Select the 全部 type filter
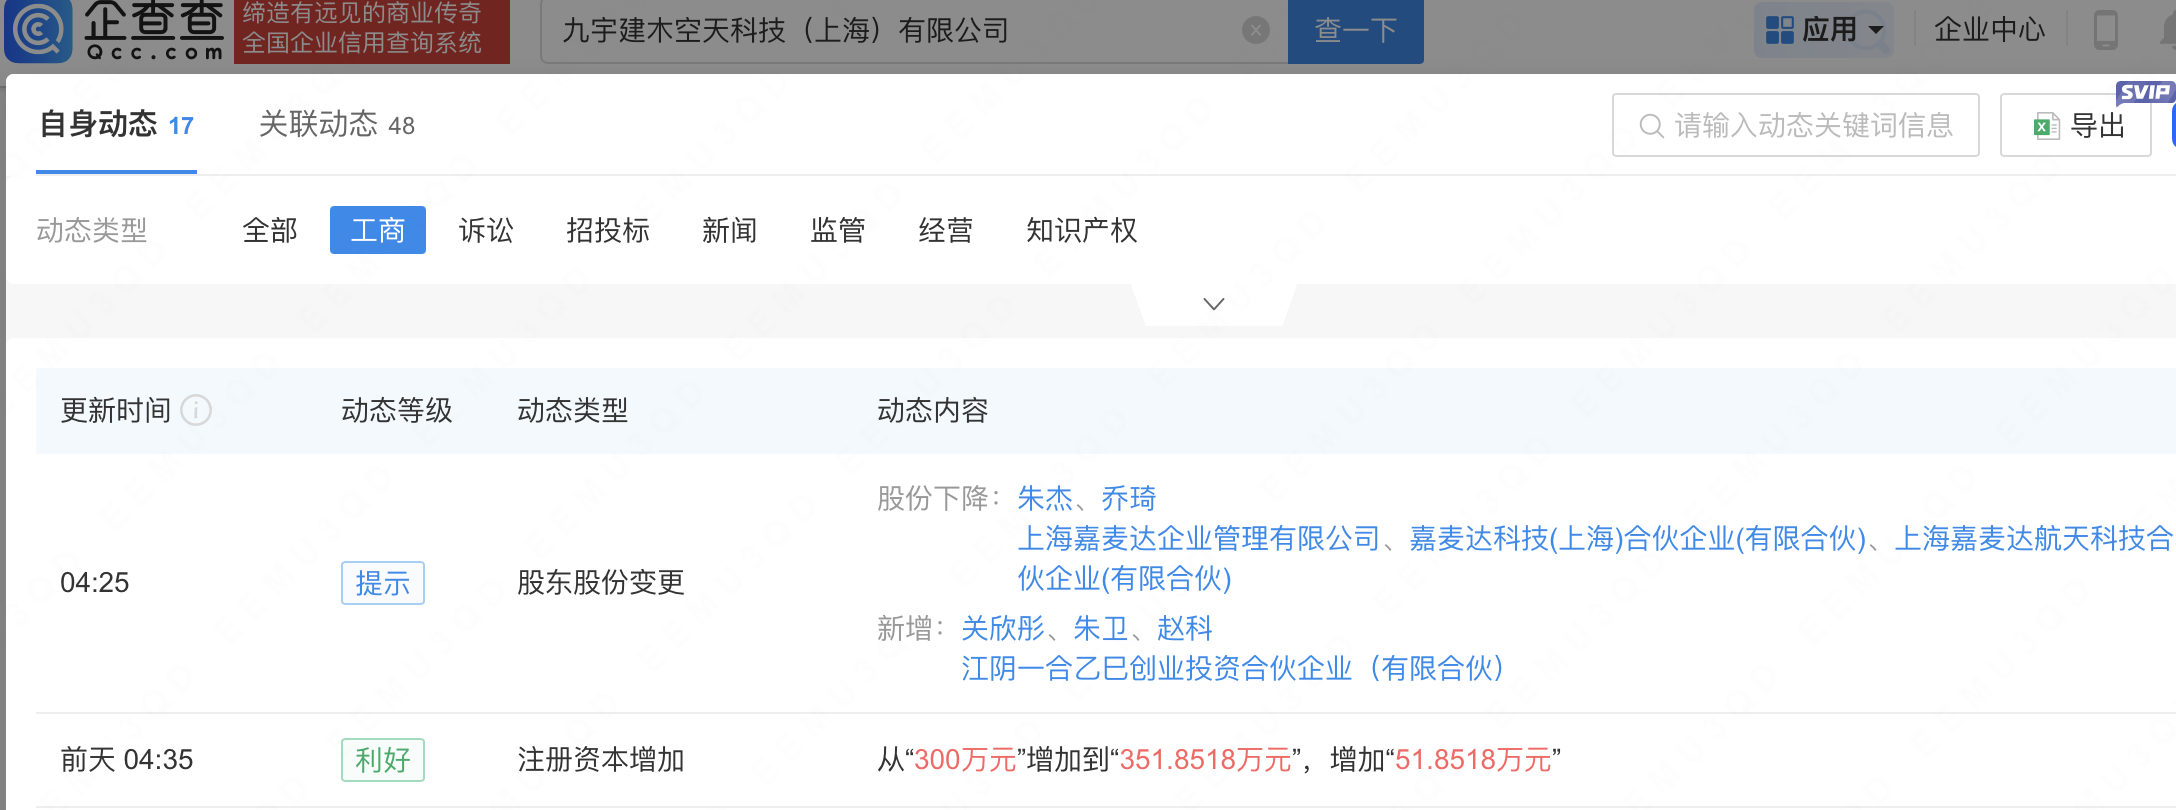 pyautogui.click(x=270, y=231)
